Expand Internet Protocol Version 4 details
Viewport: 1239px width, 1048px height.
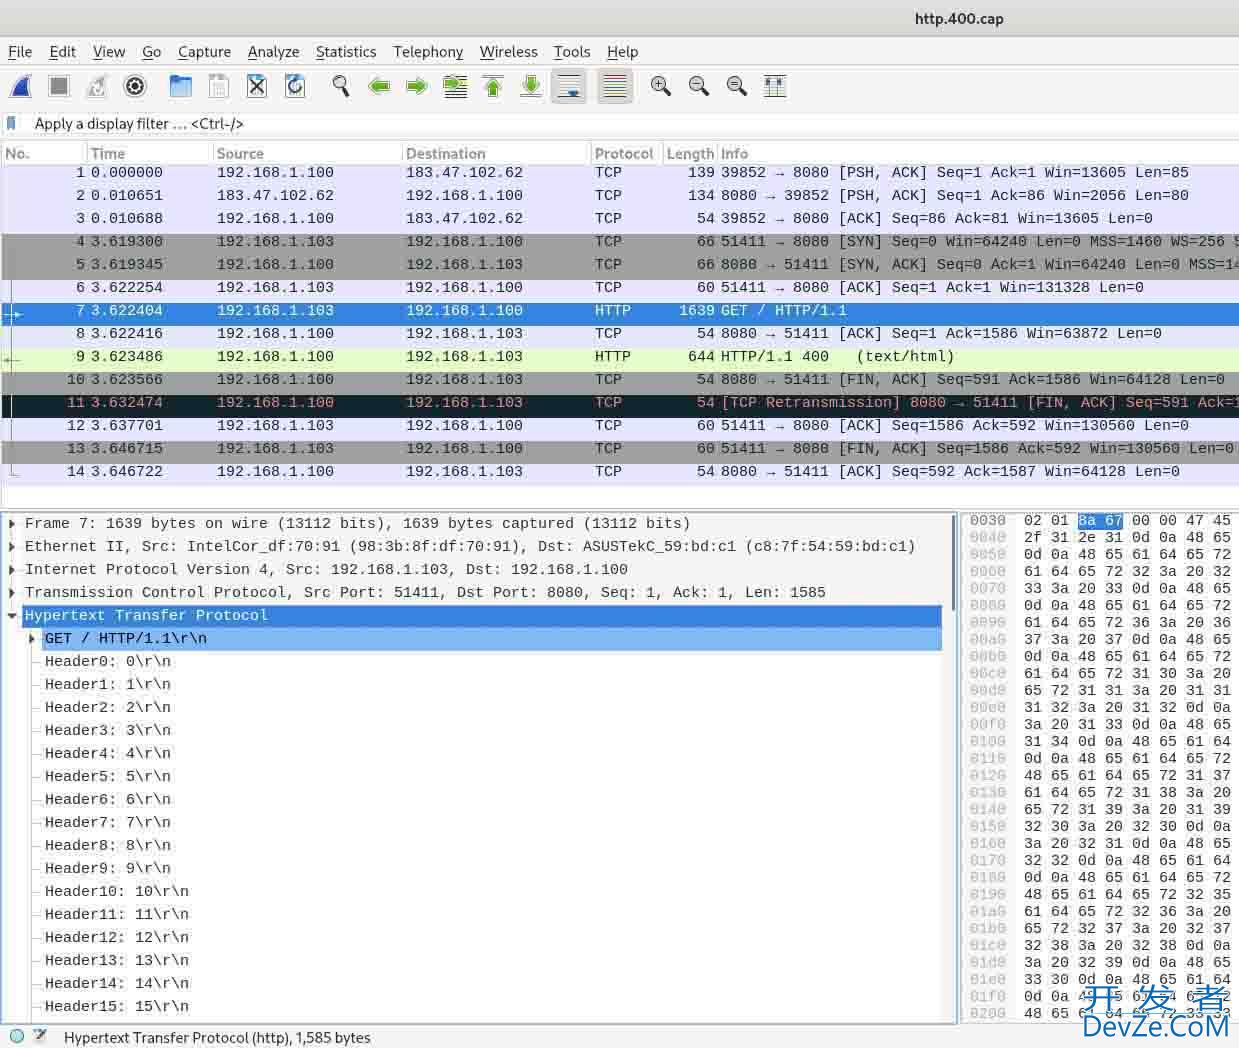coord(12,569)
